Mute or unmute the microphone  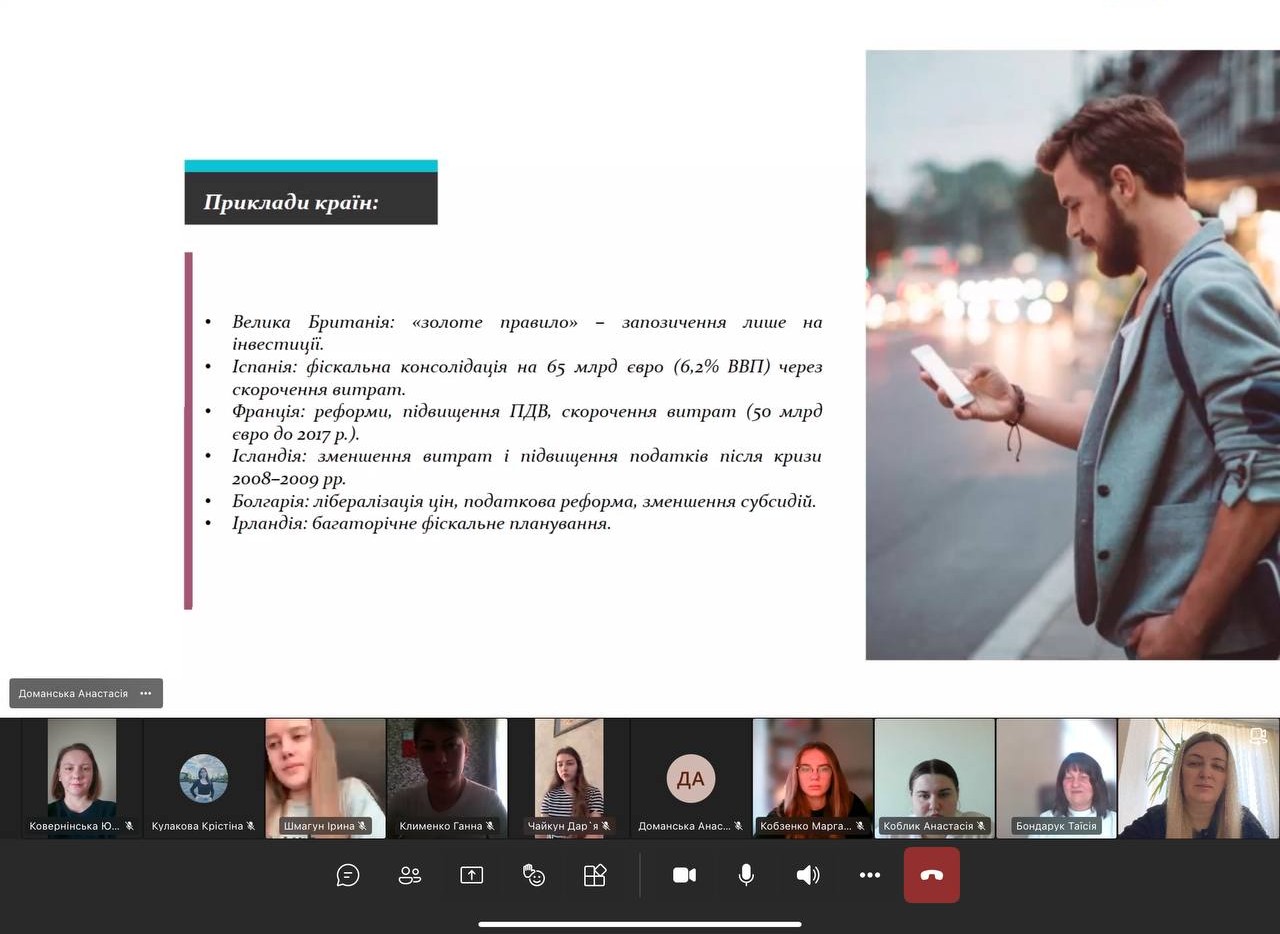click(746, 875)
